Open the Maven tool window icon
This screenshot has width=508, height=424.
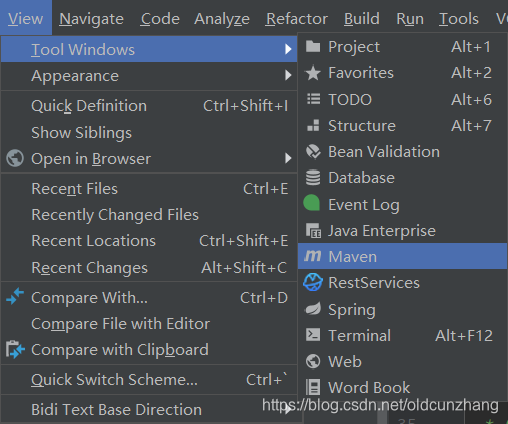pyautogui.click(x=313, y=256)
